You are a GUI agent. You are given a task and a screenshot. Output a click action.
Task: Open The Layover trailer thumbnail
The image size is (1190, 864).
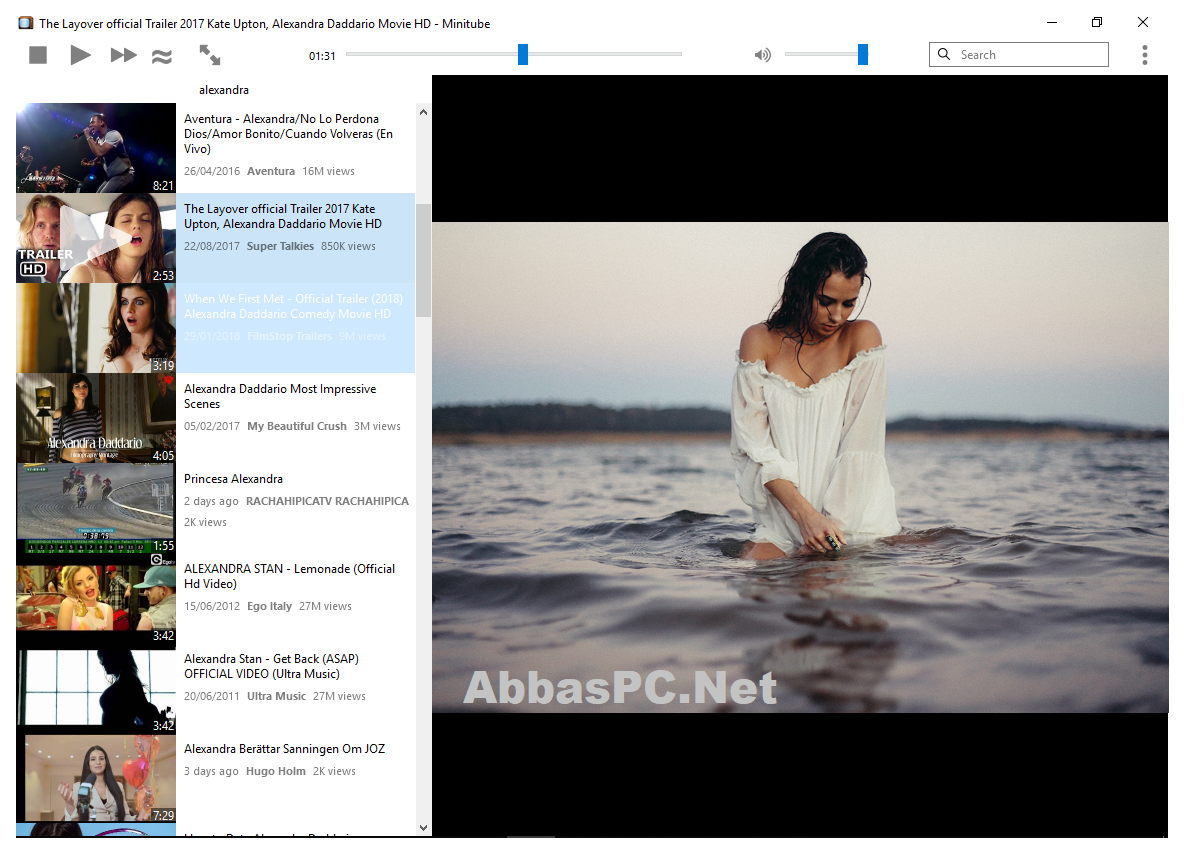pos(96,238)
